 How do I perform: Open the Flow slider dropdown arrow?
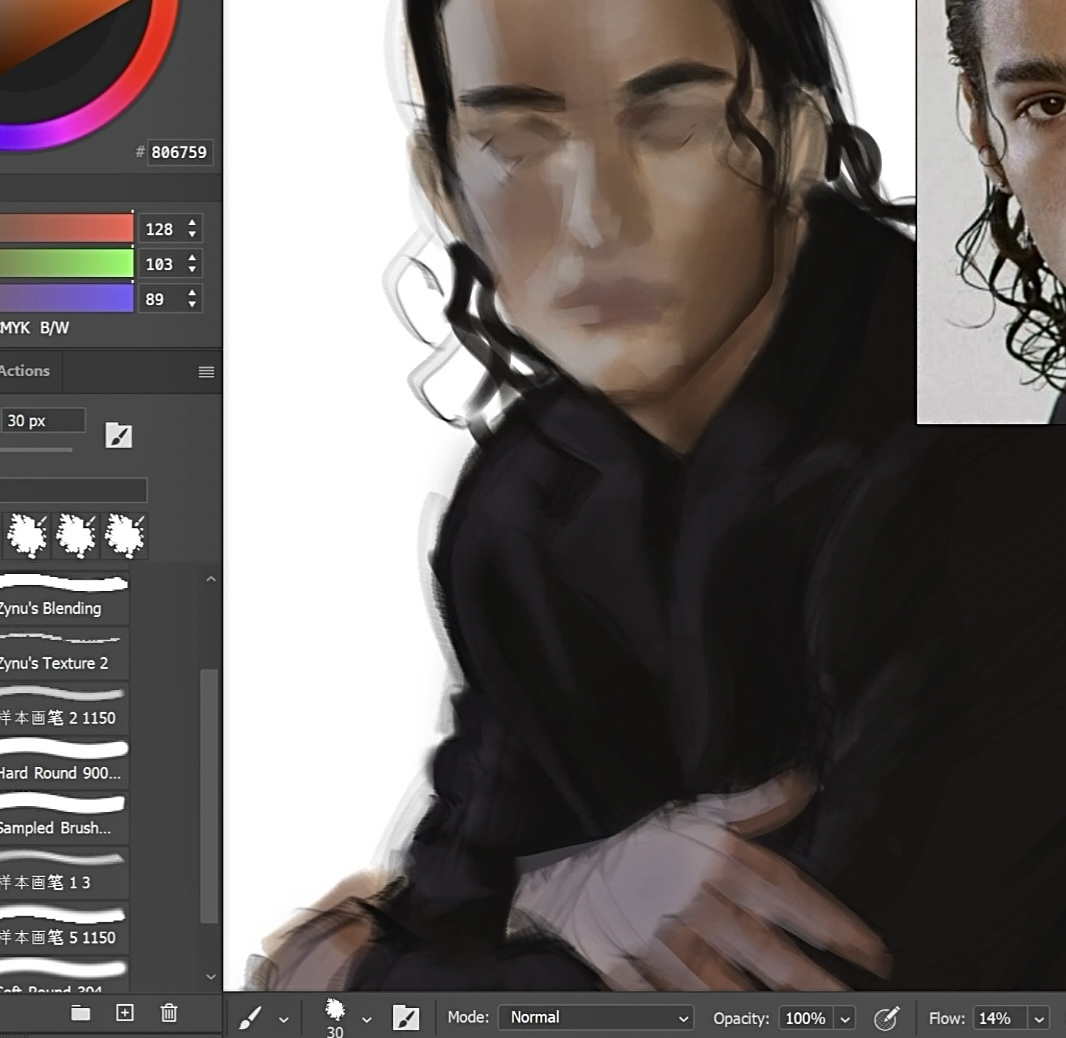click(1039, 1018)
